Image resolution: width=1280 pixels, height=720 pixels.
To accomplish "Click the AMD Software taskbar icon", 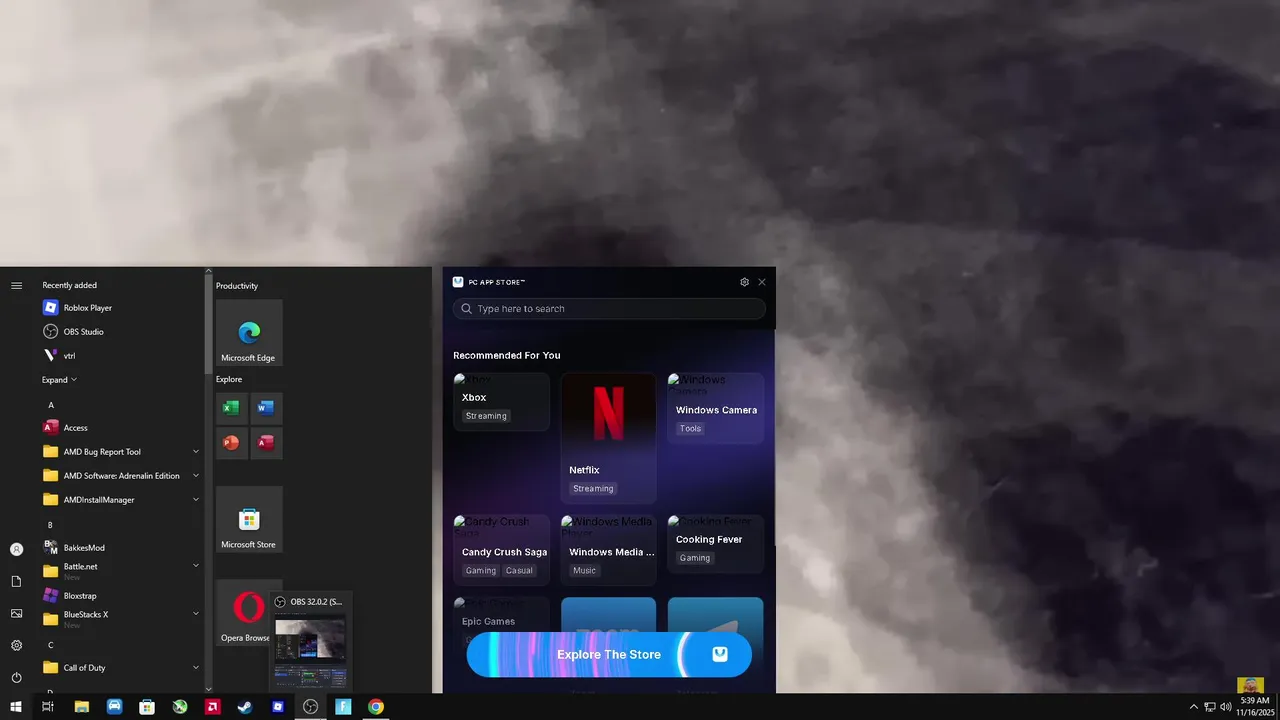I will click(x=213, y=707).
